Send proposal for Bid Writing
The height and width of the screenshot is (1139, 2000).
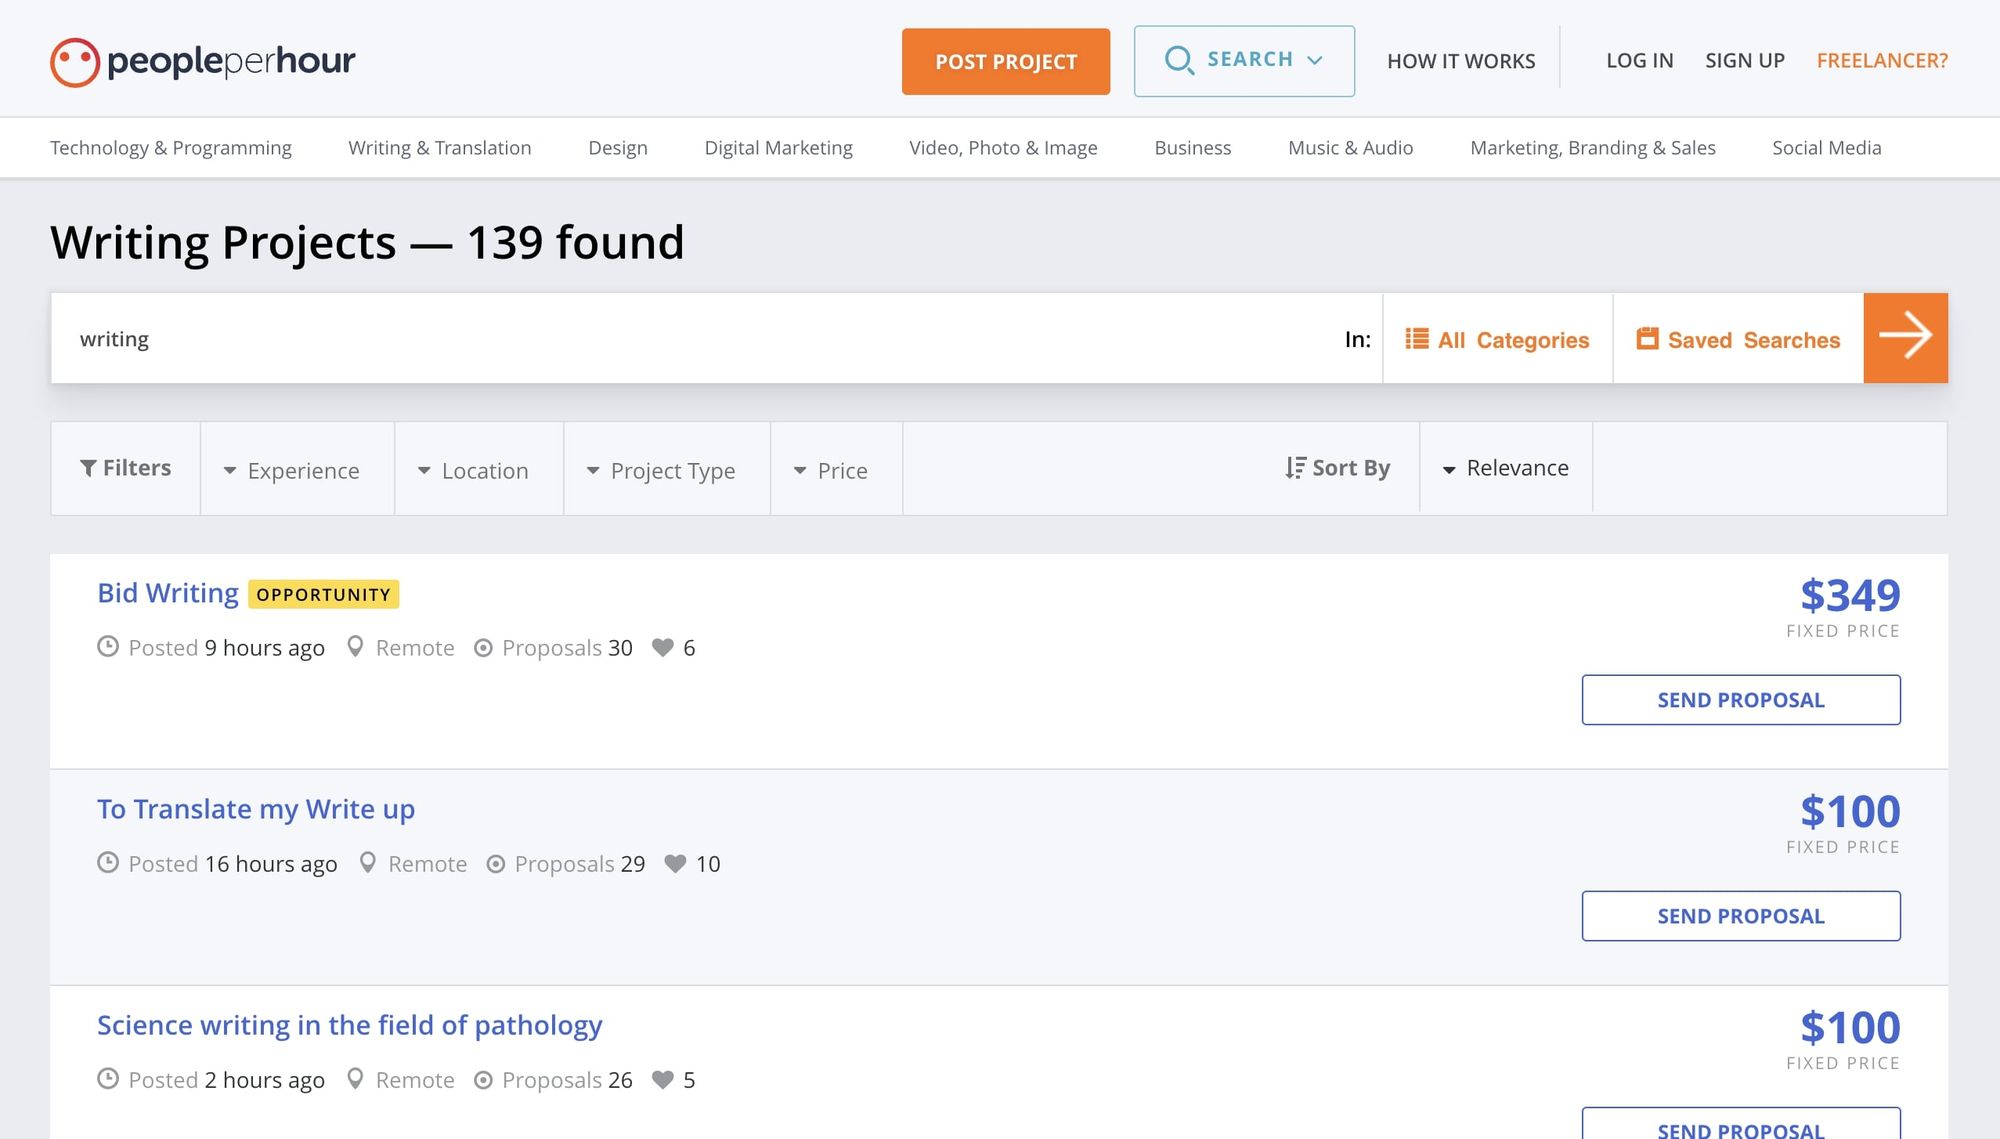[1740, 700]
